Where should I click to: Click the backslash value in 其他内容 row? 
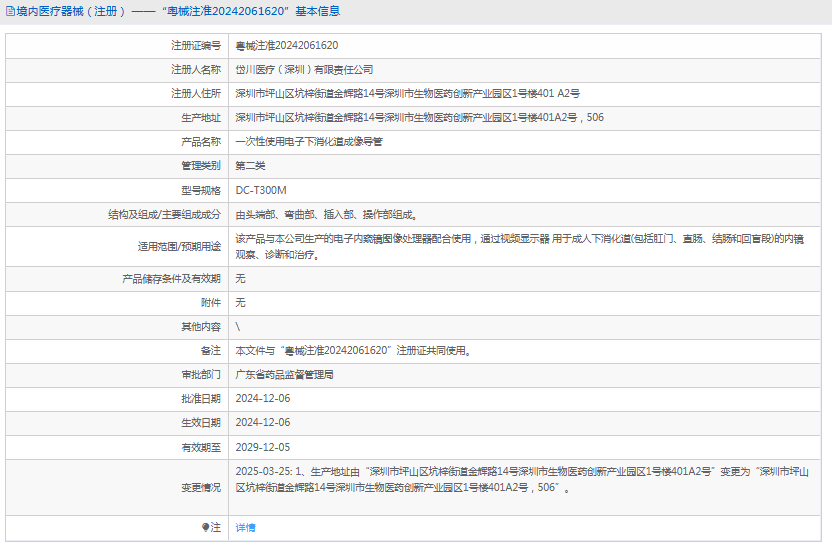pos(238,327)
